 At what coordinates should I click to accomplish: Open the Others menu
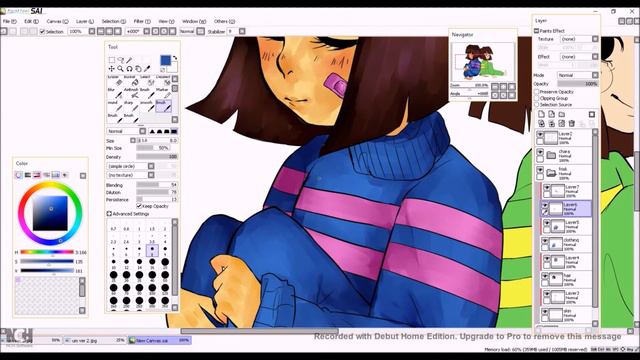224,21
